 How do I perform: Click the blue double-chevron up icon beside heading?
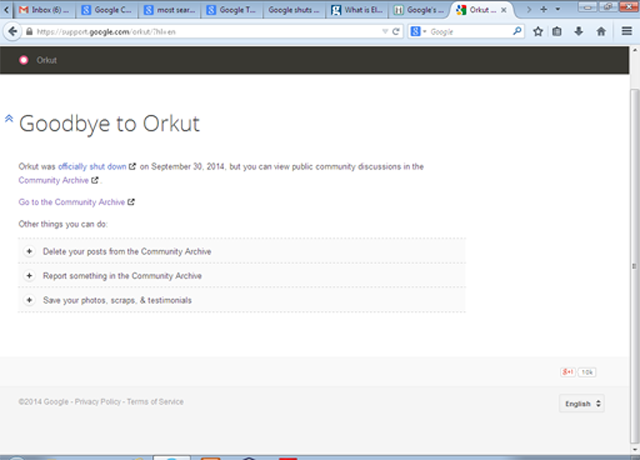tap(9, 118)
